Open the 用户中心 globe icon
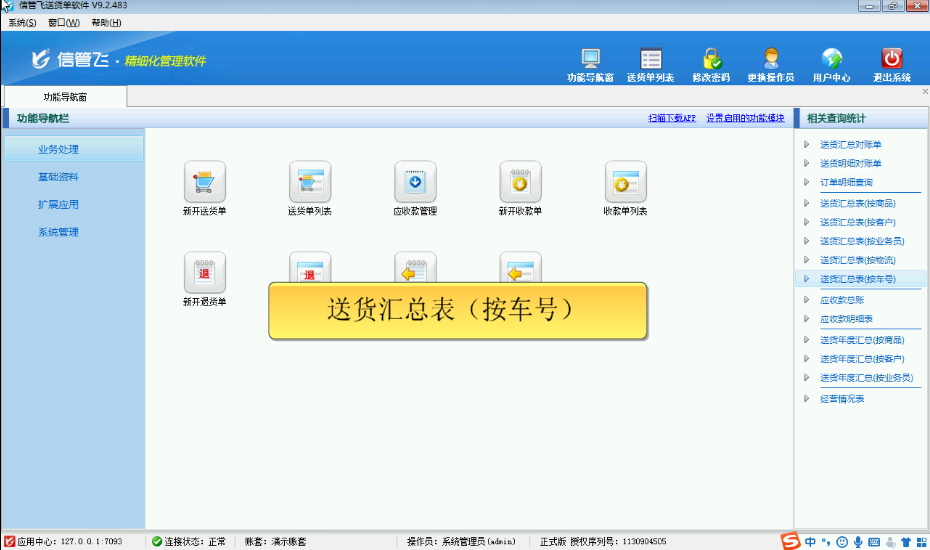The image size is (930, 550). point(831,60)
